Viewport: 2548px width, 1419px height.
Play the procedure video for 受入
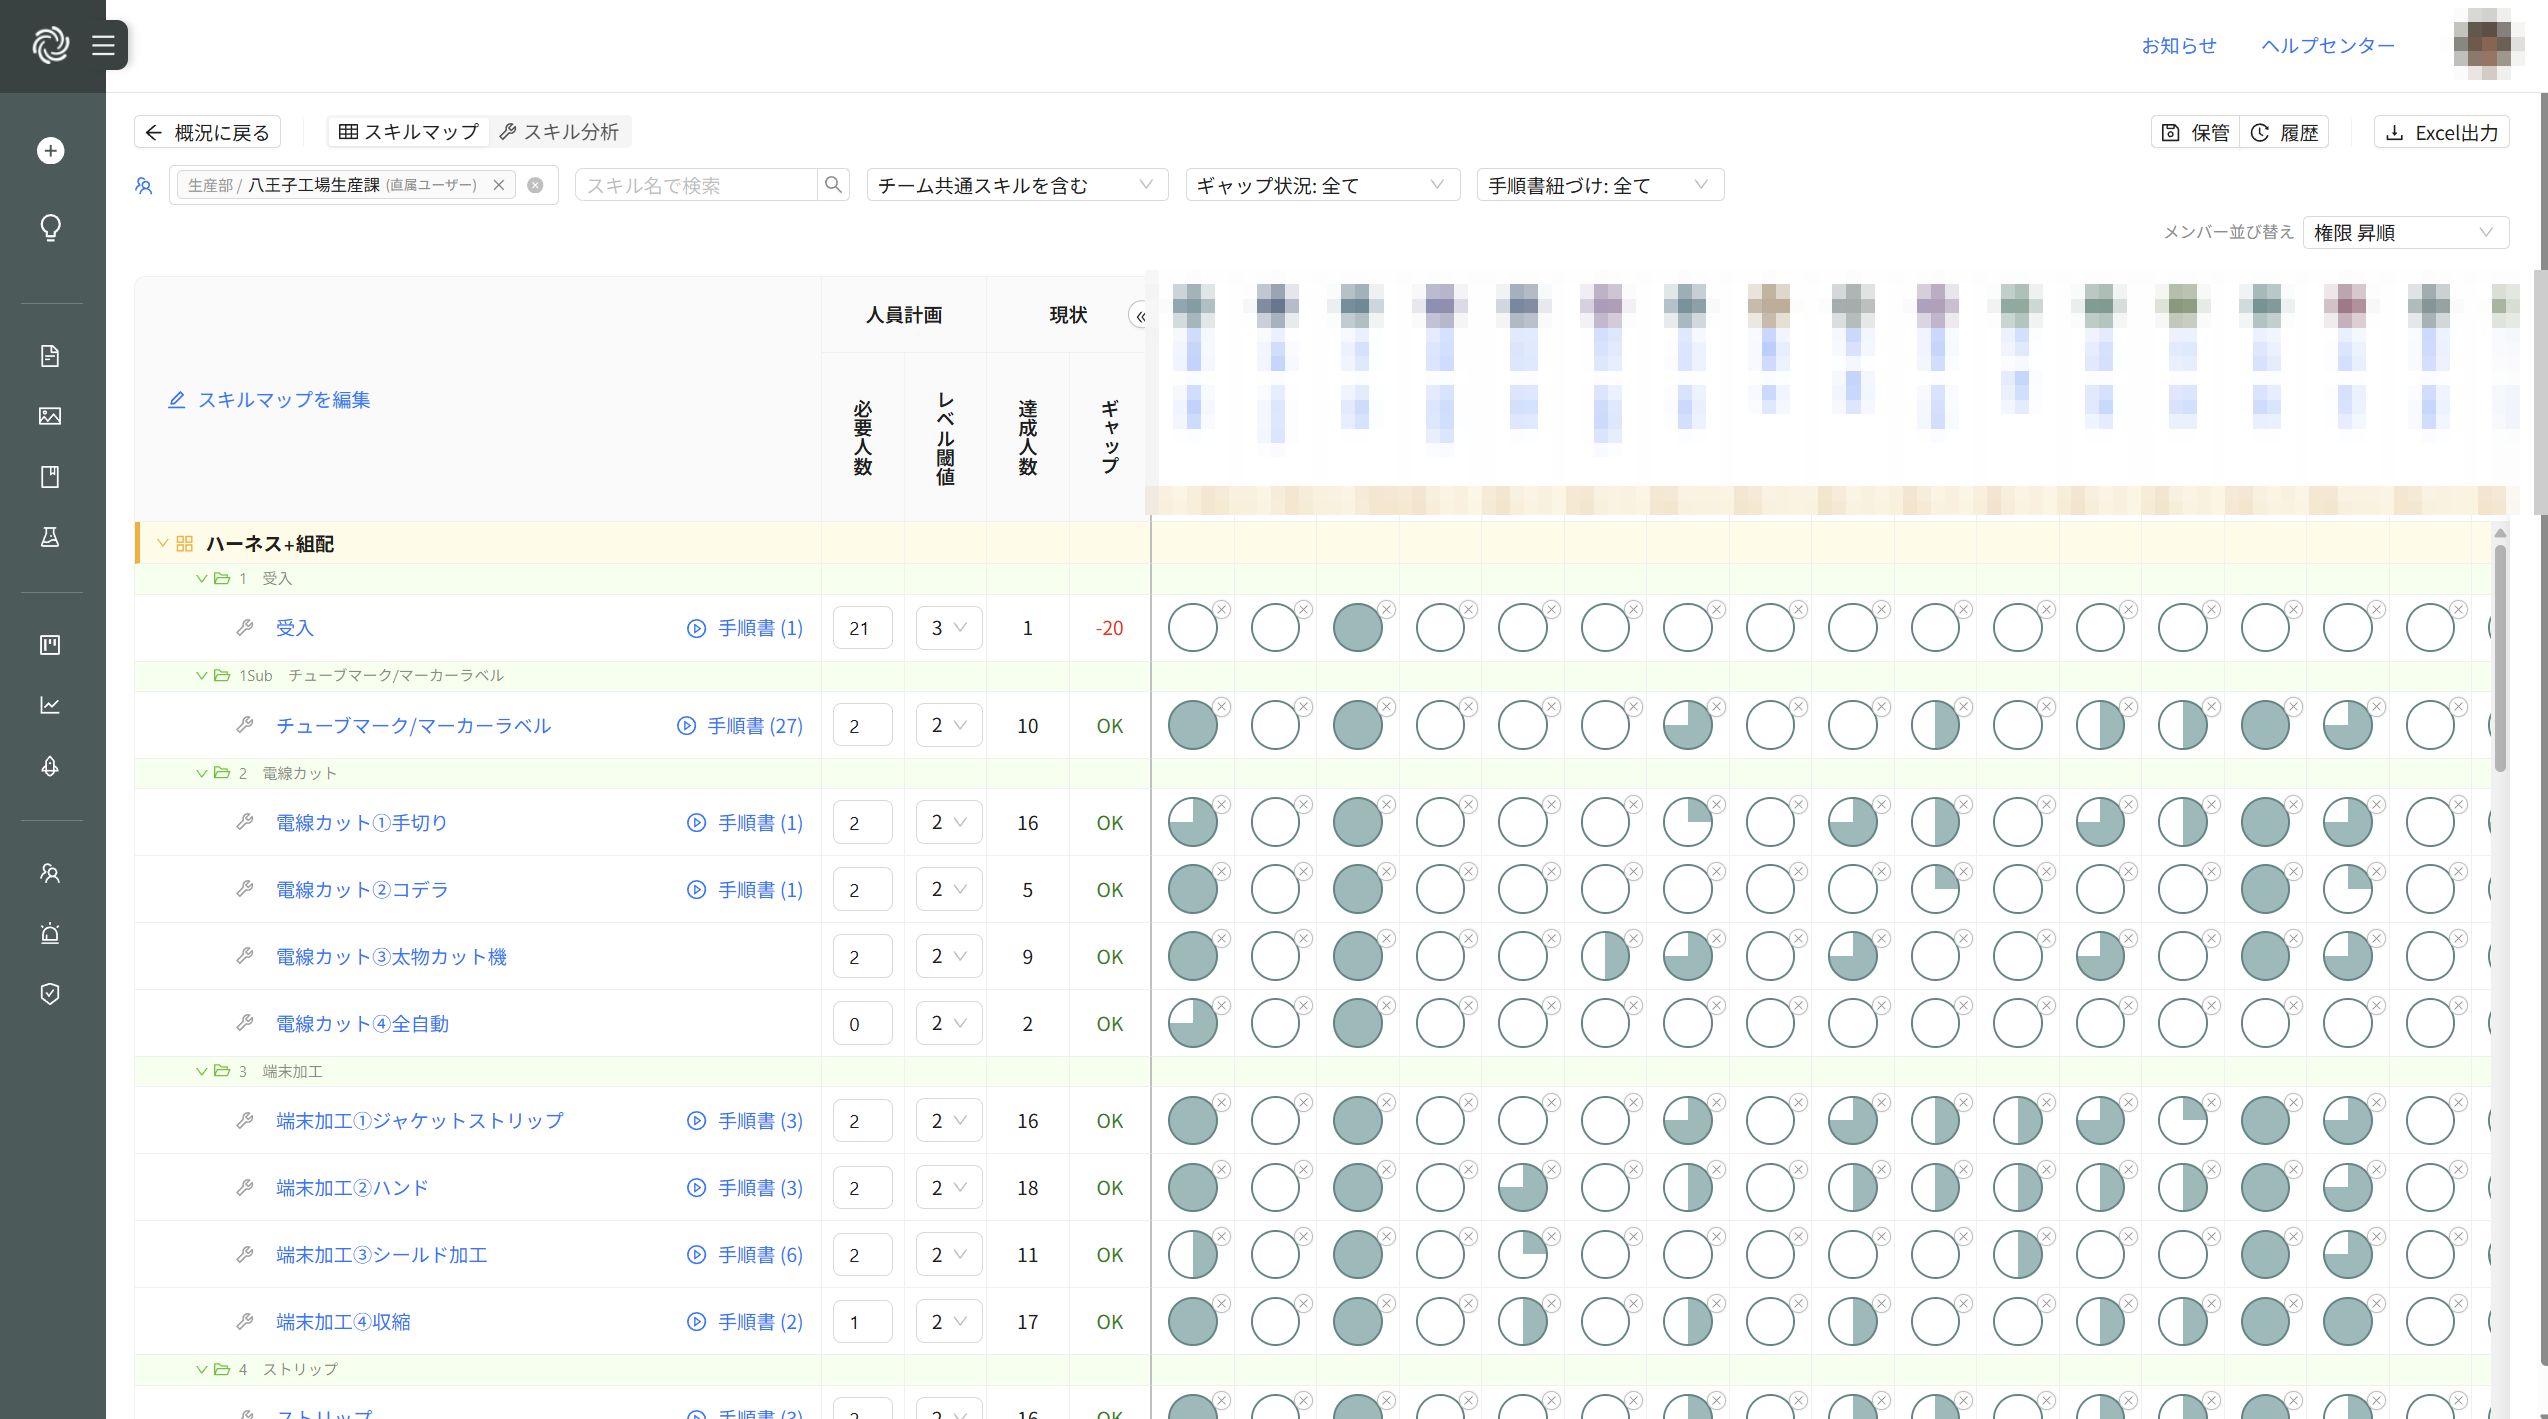pyautogui.click(x=696, y=628)
